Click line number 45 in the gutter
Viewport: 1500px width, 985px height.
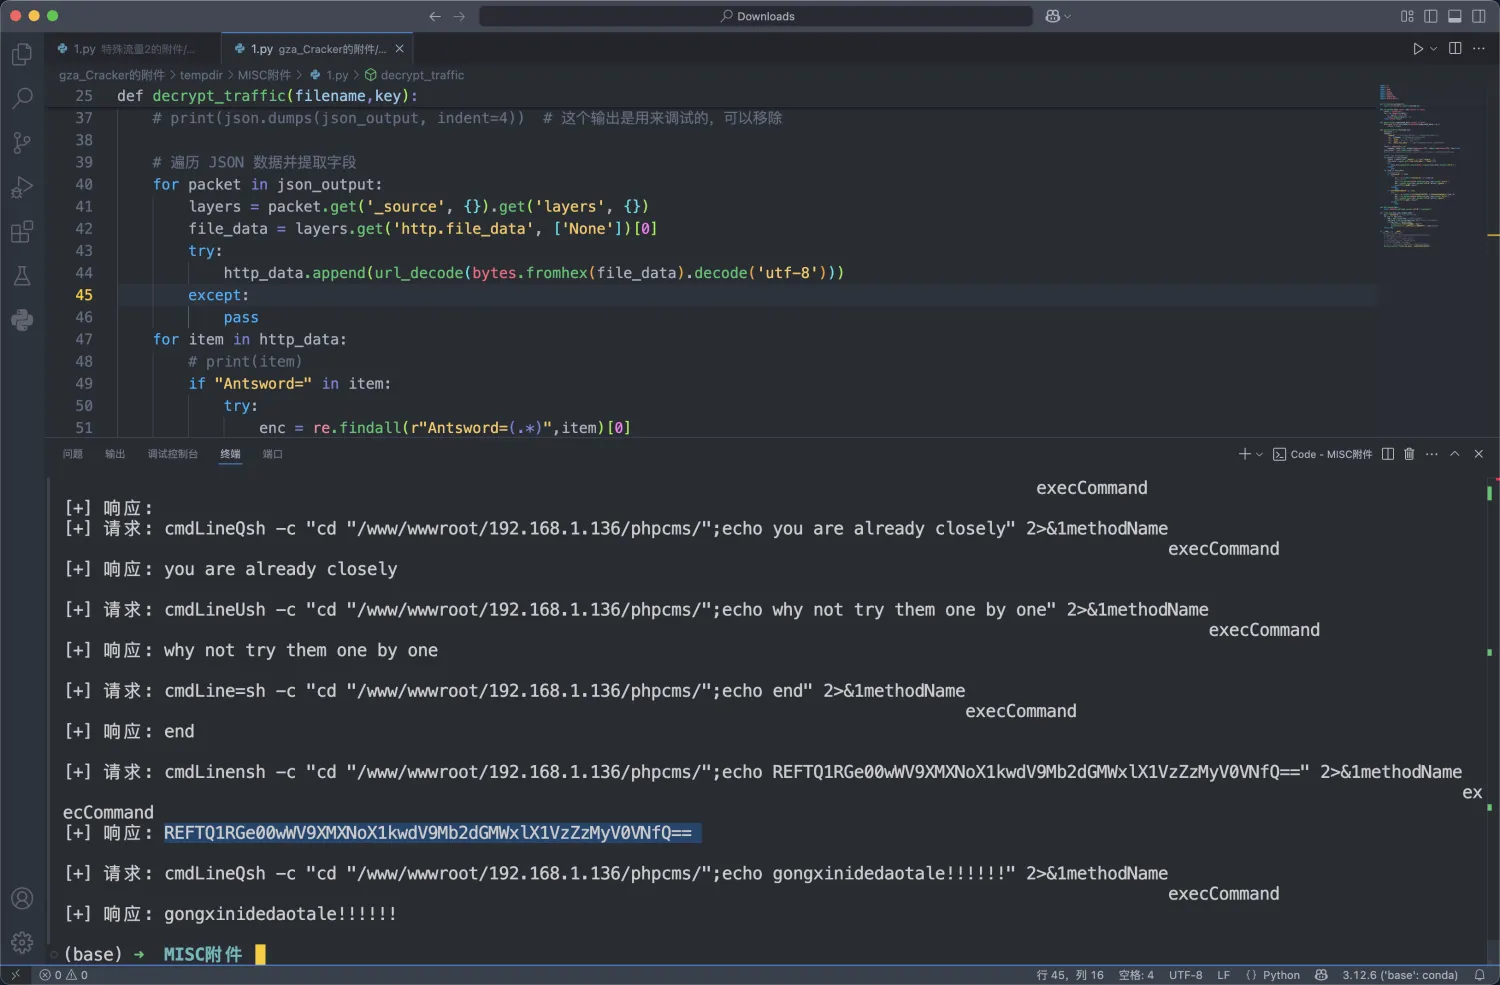click(84, 295)
